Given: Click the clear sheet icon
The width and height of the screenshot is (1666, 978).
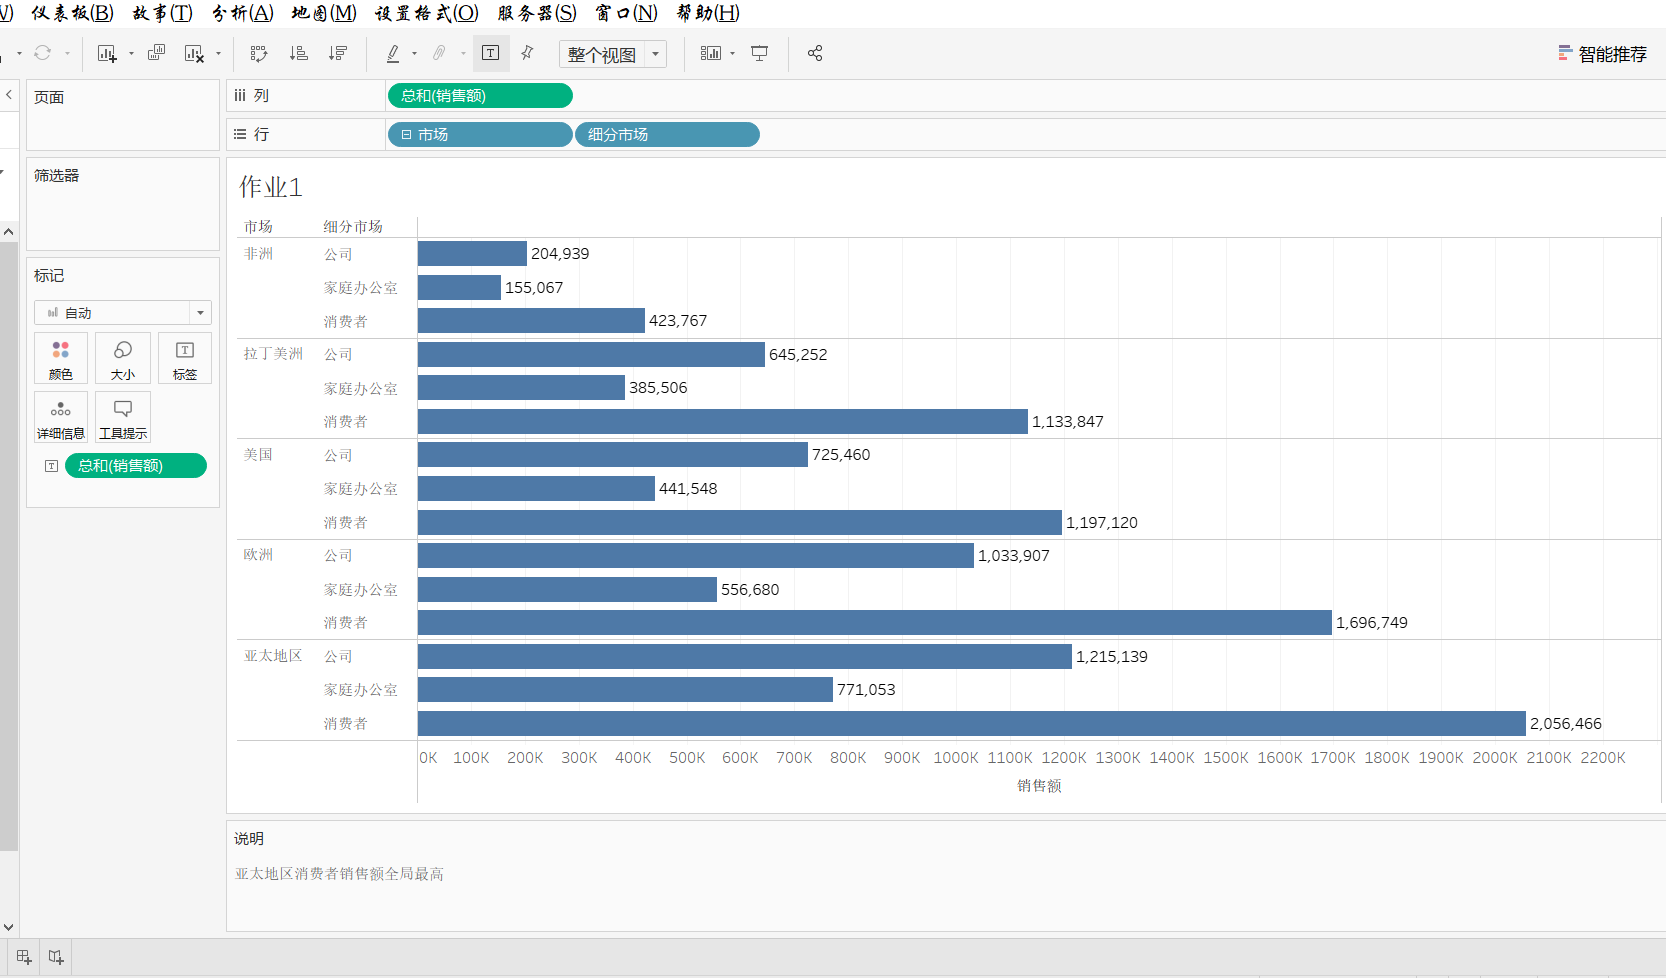Looking at the screenshot, I should (194, 53).
